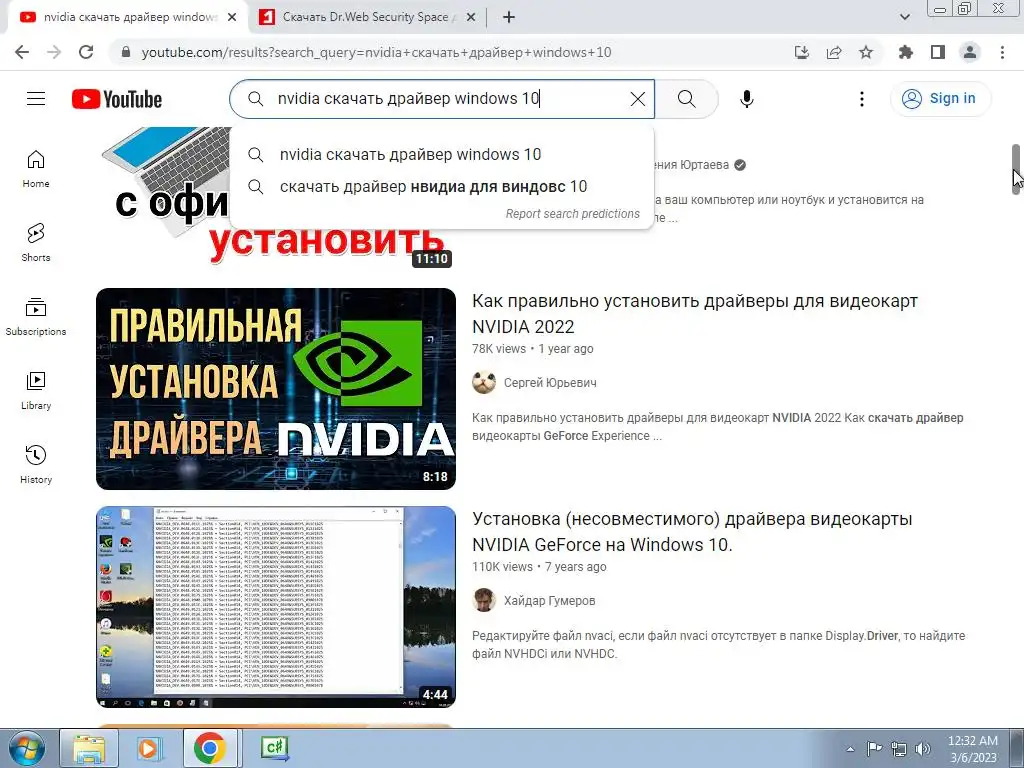This screenshot has height=768, width=1024.
Task: Open channel Сергей Юрьевич
Action: click(550, 383)
